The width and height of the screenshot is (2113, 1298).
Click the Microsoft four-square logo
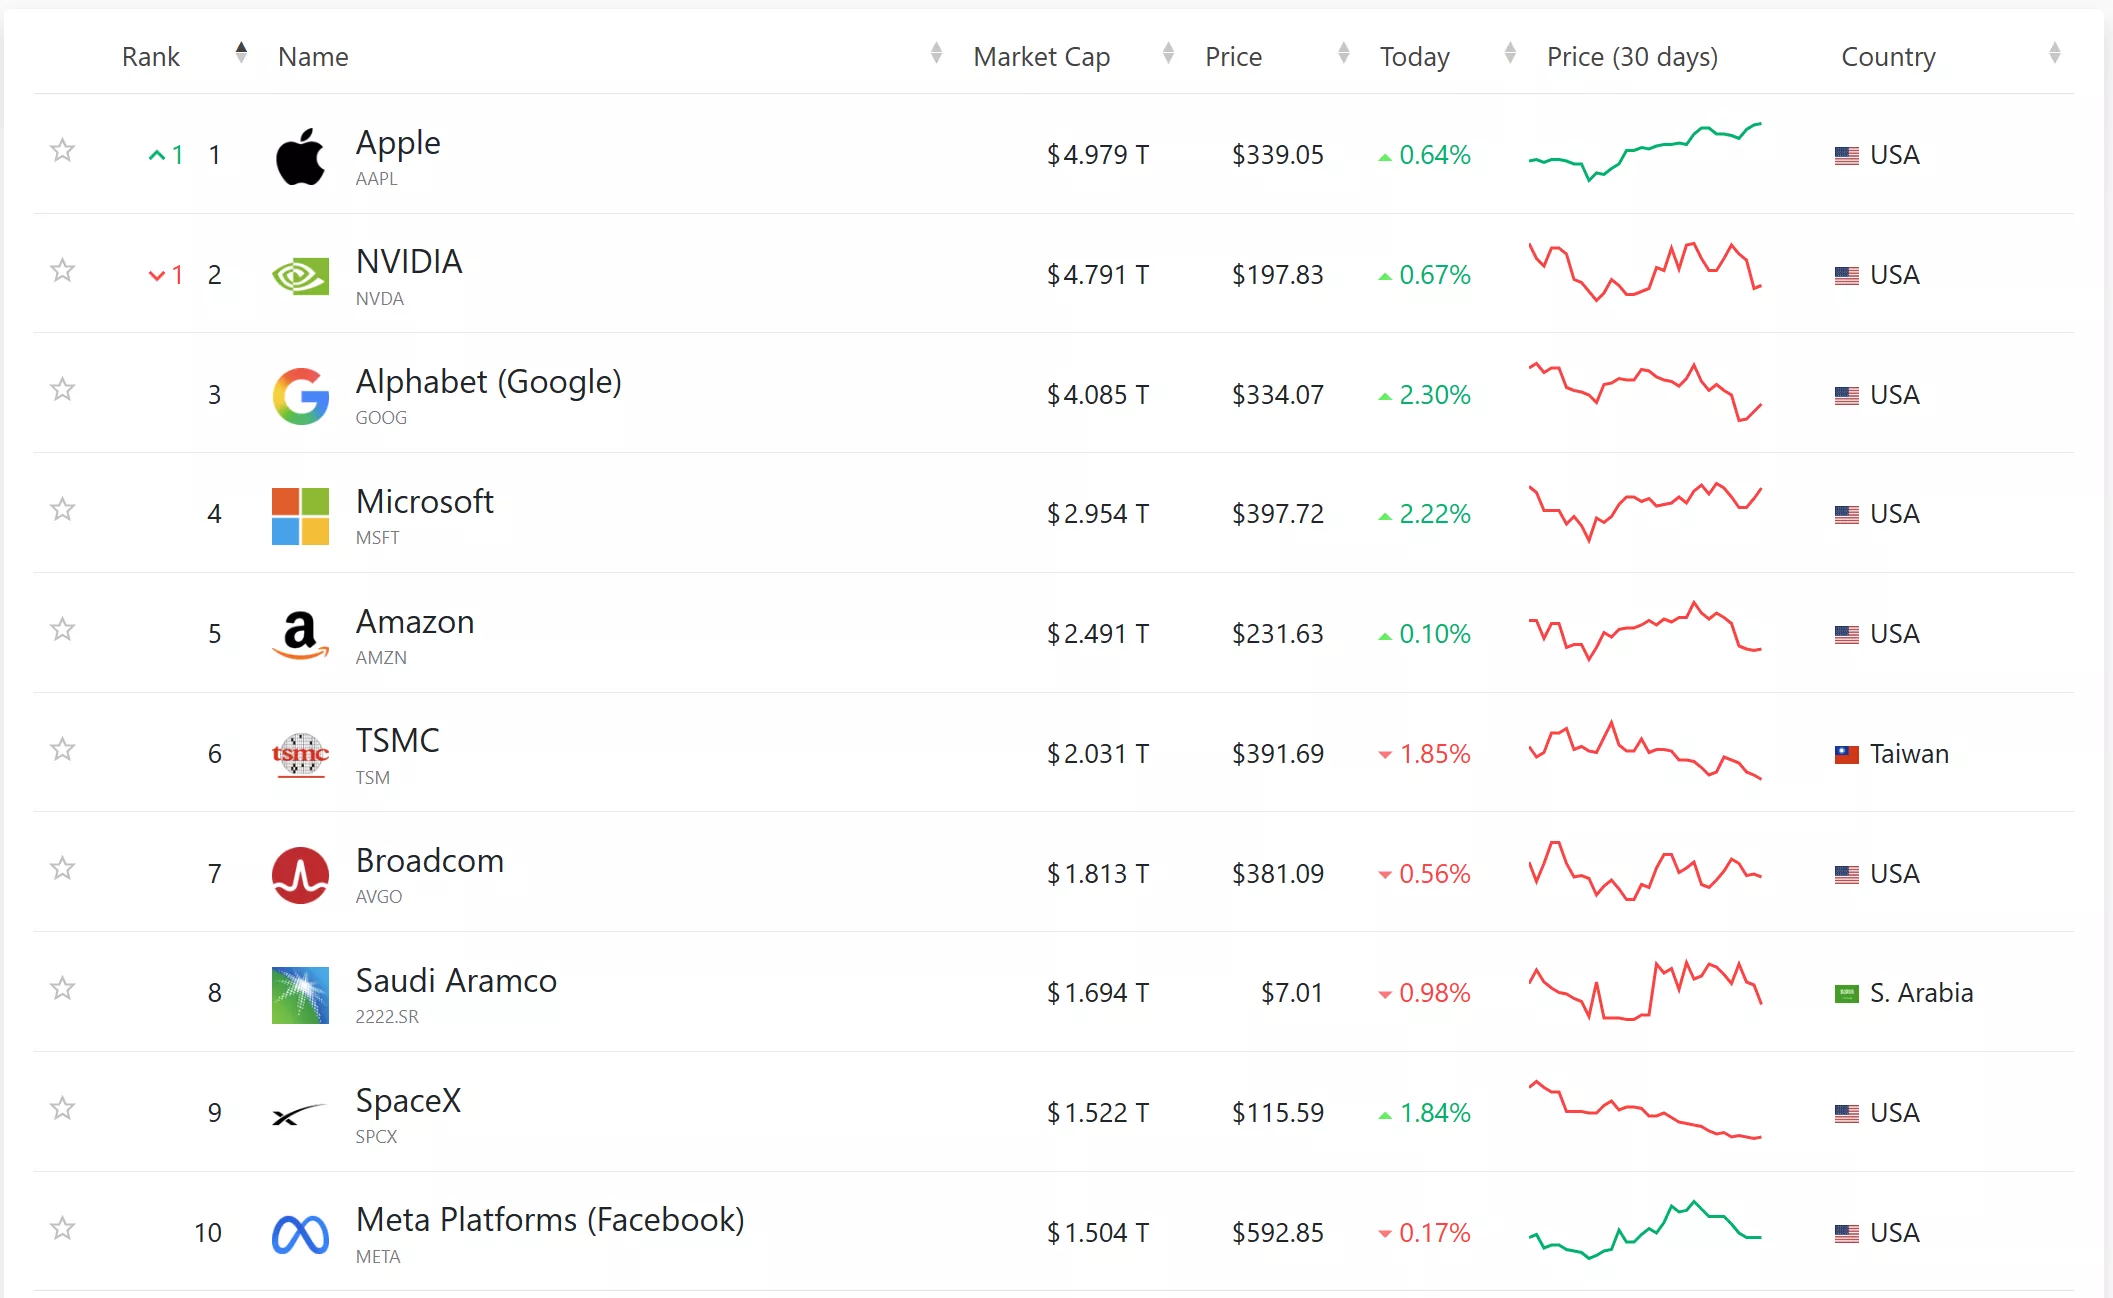[x=300, y=516]
